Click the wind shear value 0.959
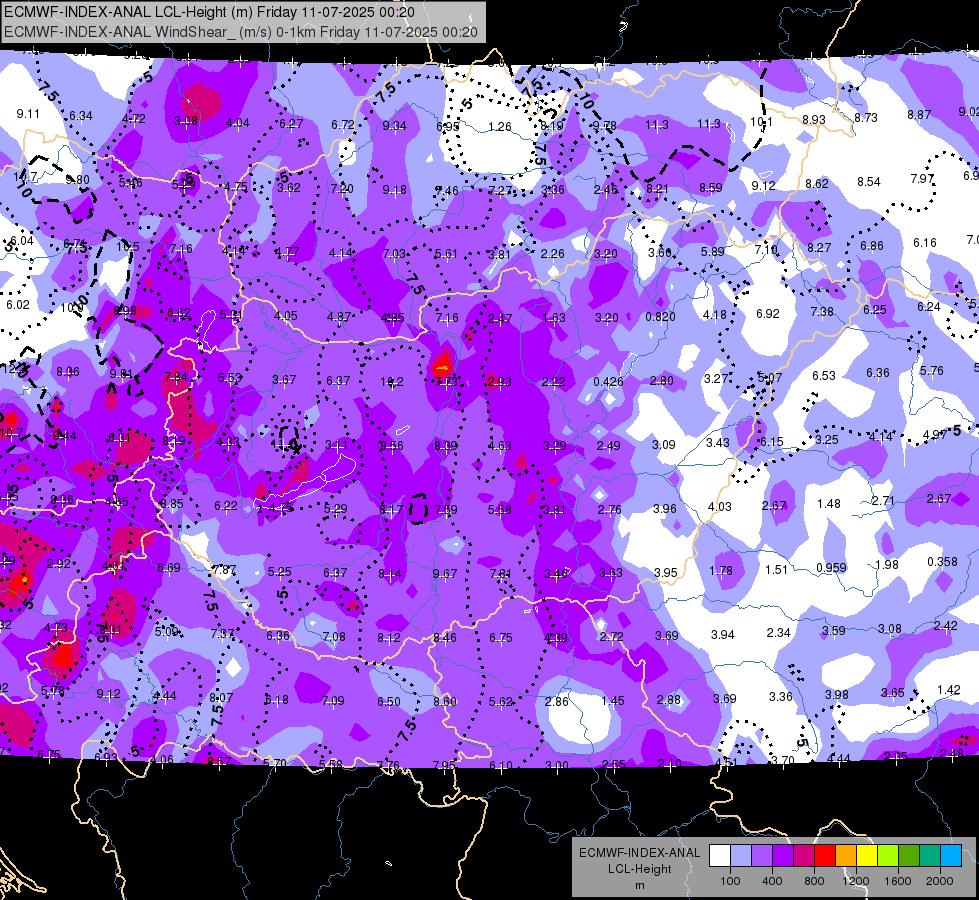Screen dimensions: 979x900 point(832,568)
